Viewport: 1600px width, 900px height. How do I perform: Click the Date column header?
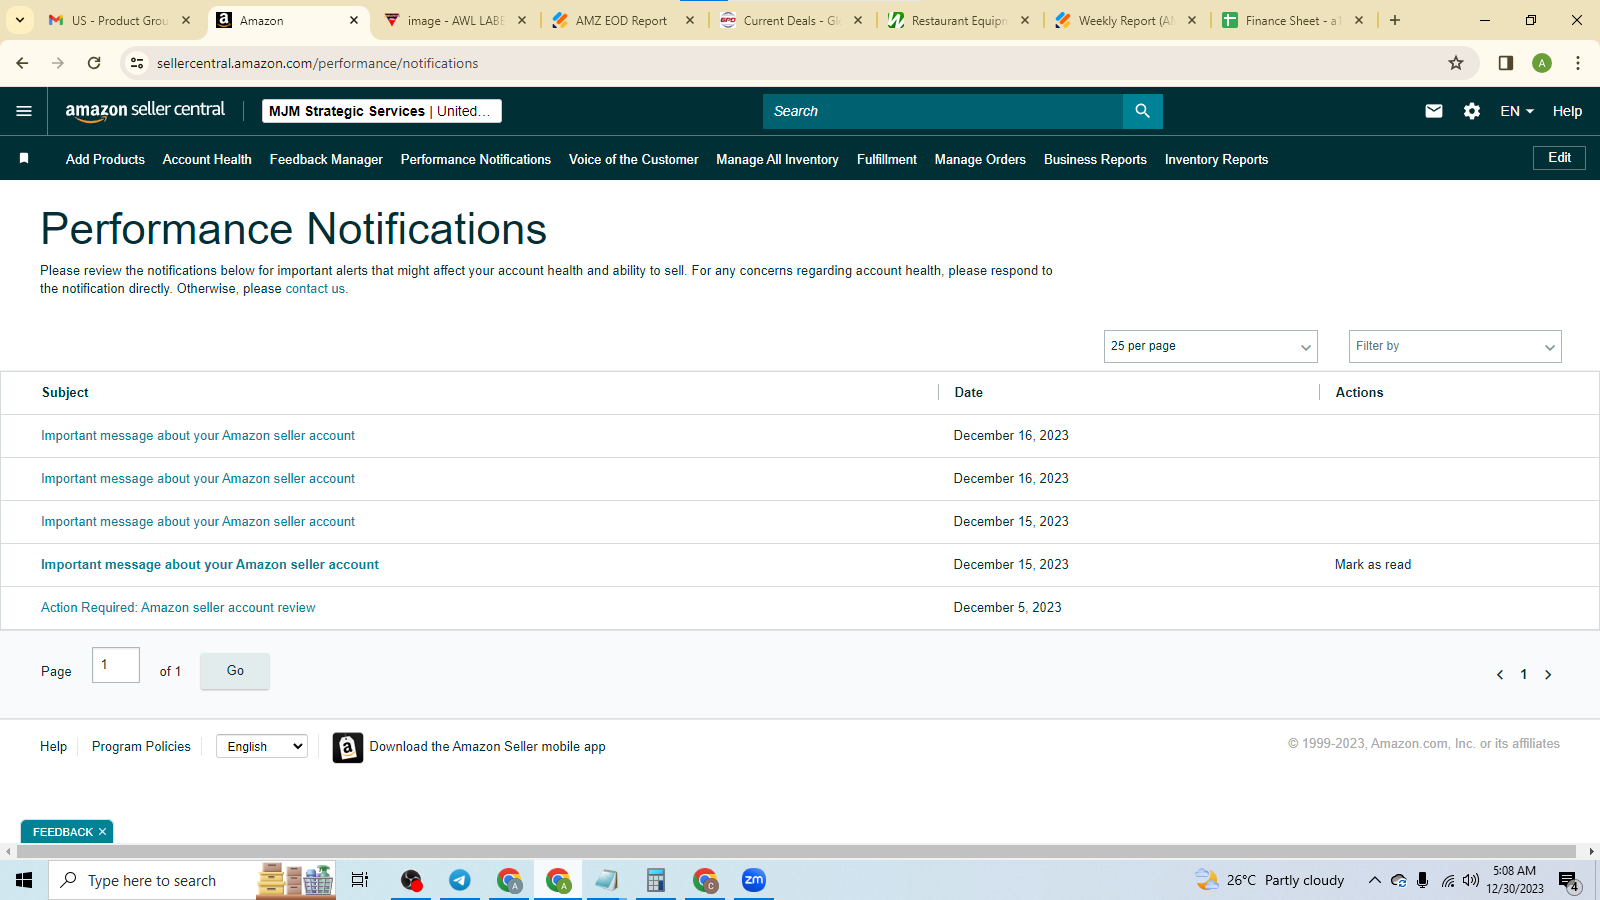click(968, 393)
